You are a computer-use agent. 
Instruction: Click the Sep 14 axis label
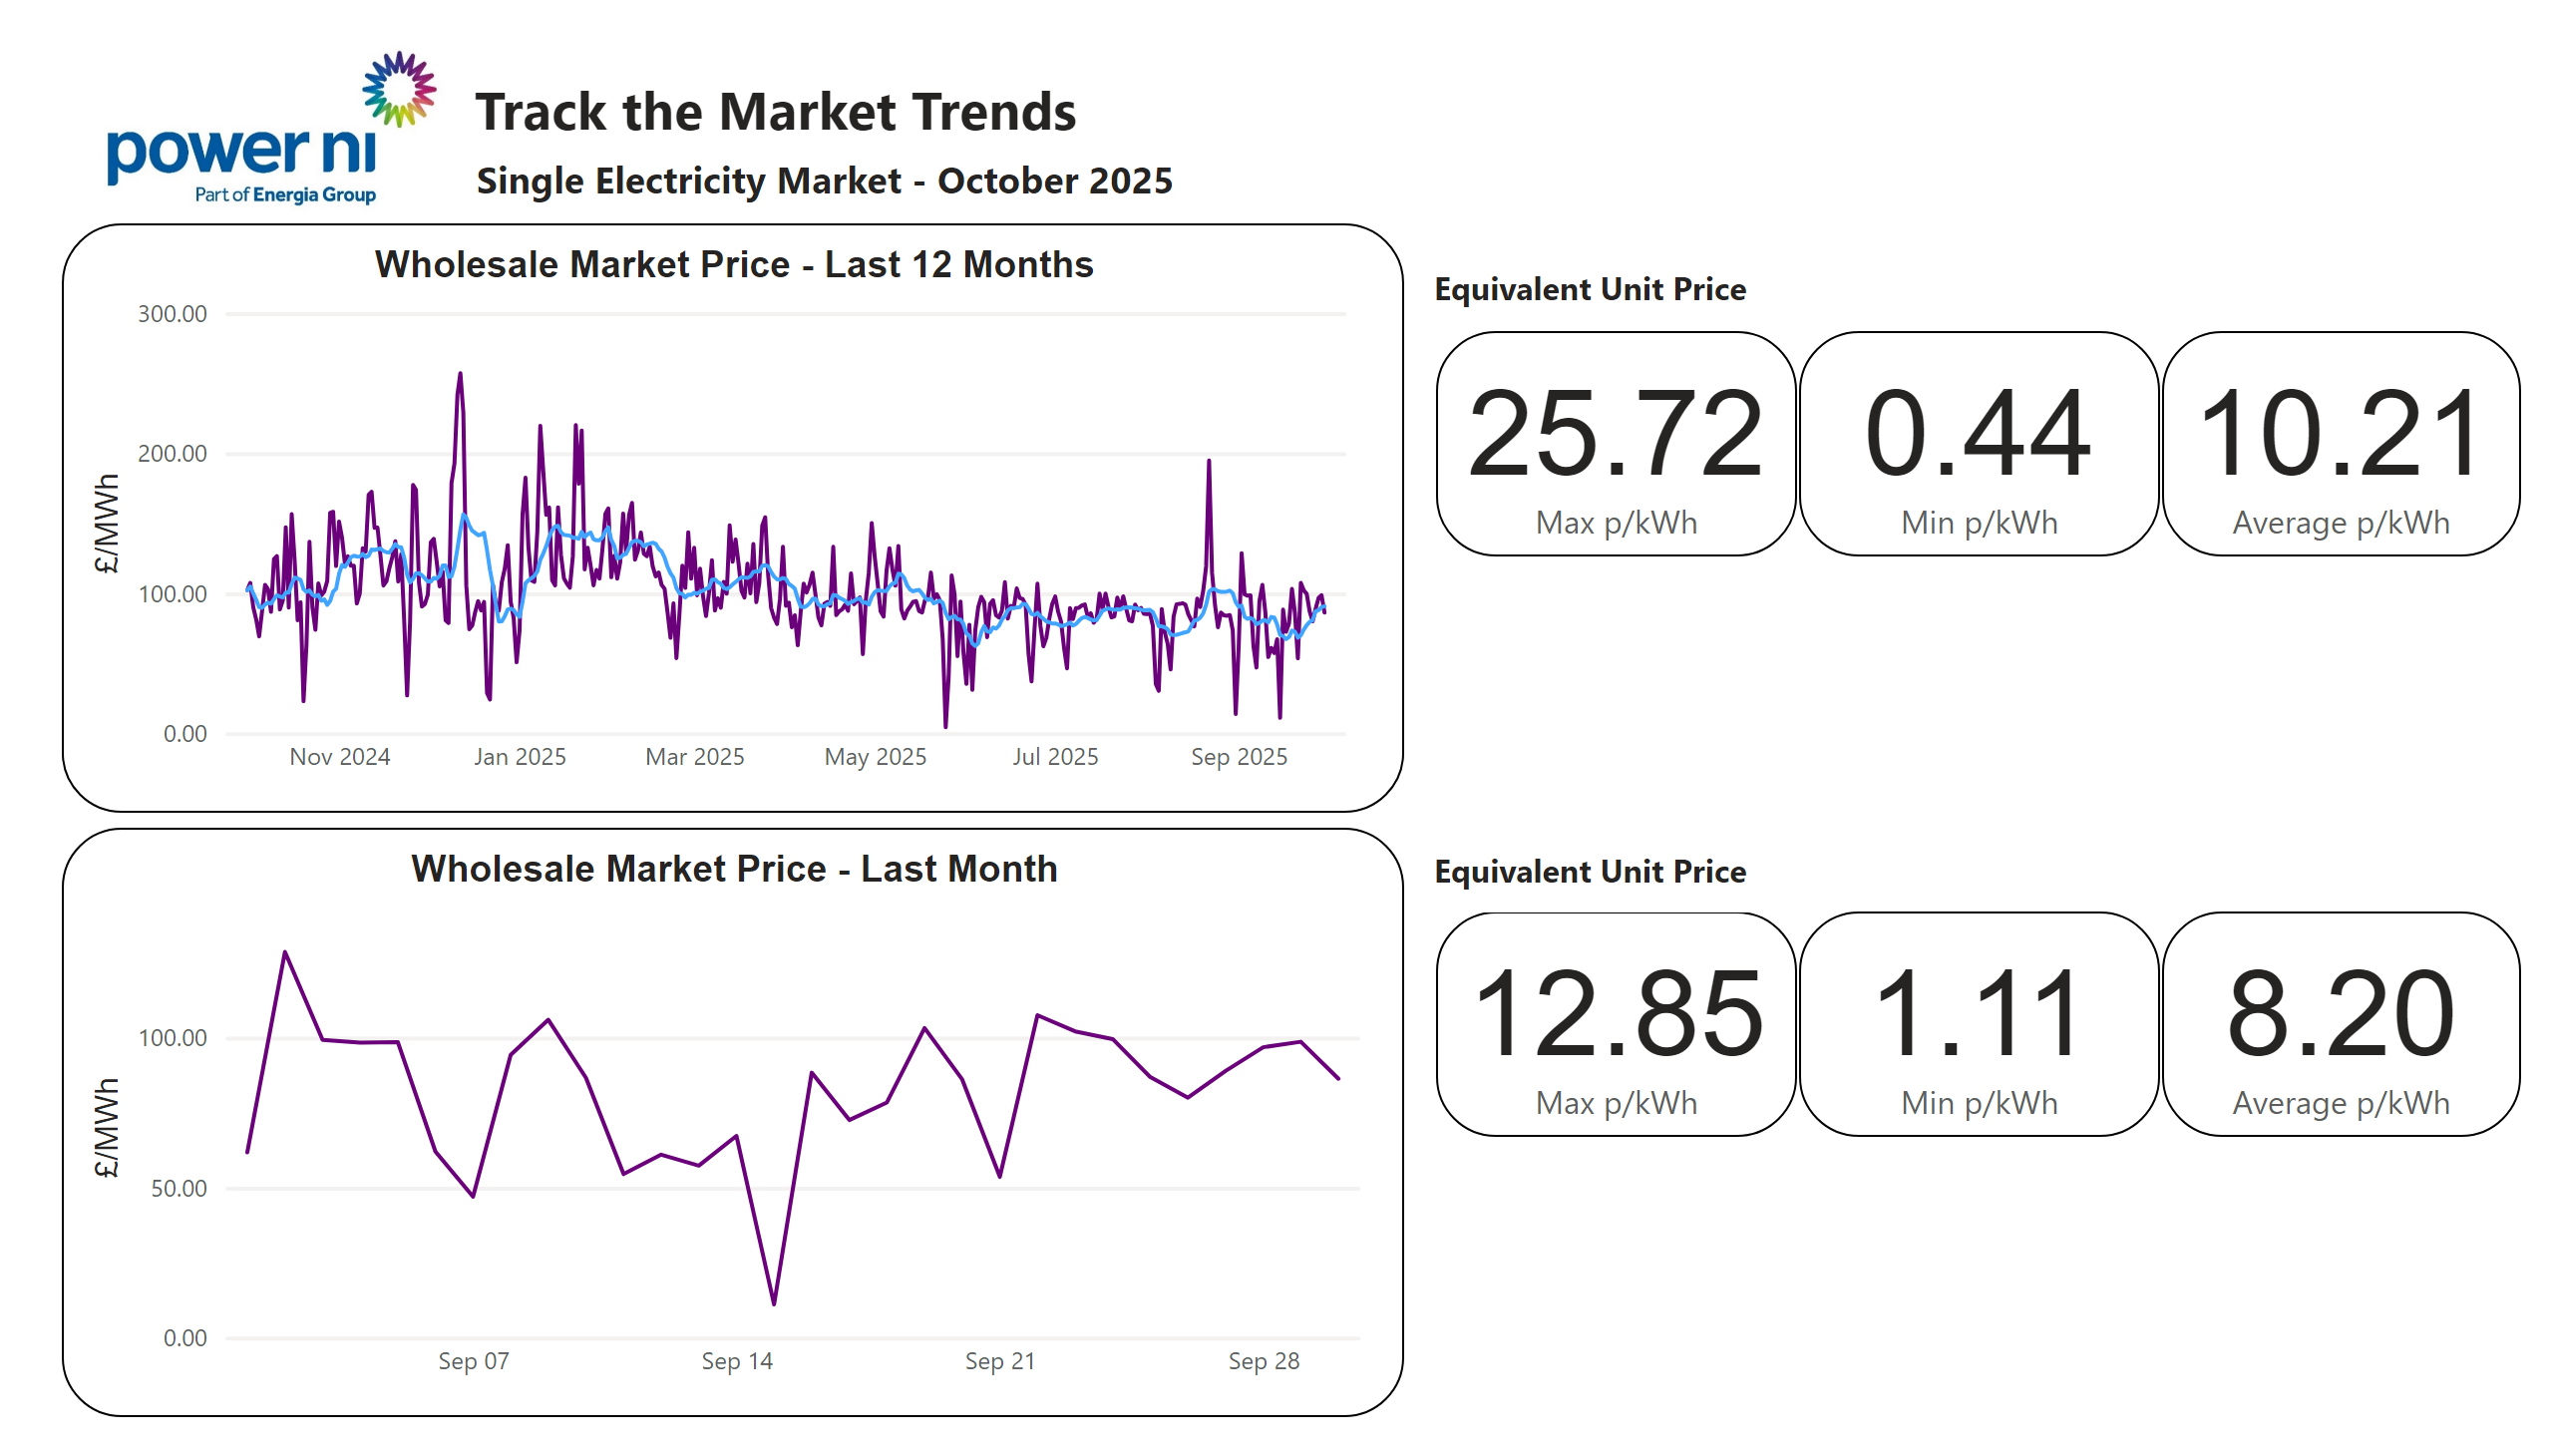click(x=736, y=1361)
